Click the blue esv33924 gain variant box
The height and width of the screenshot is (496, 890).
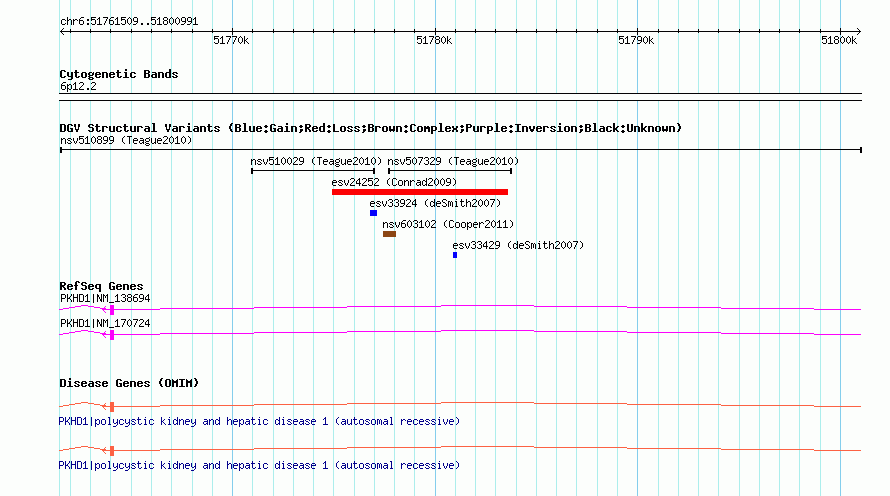(x=373, y=213)
